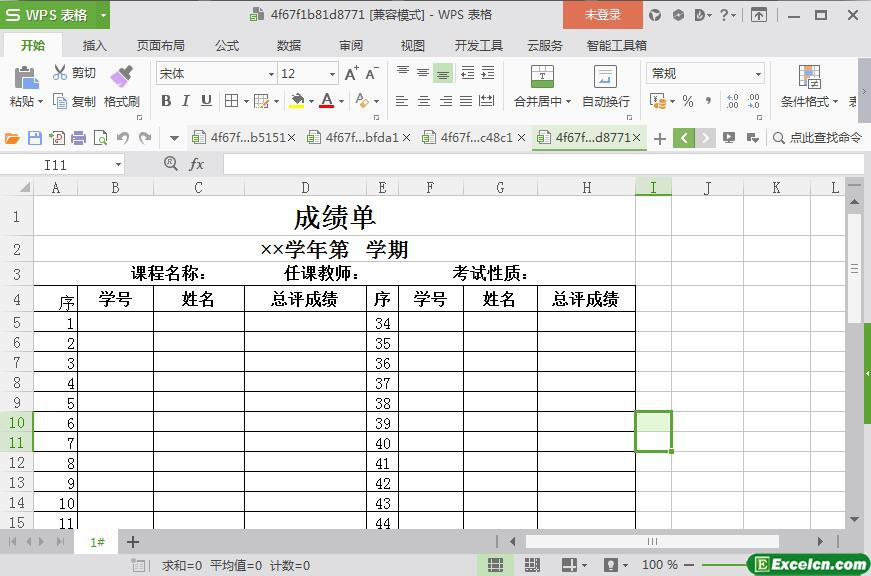Apply the red font color A
871x576 pixels.
coord(327,101)
